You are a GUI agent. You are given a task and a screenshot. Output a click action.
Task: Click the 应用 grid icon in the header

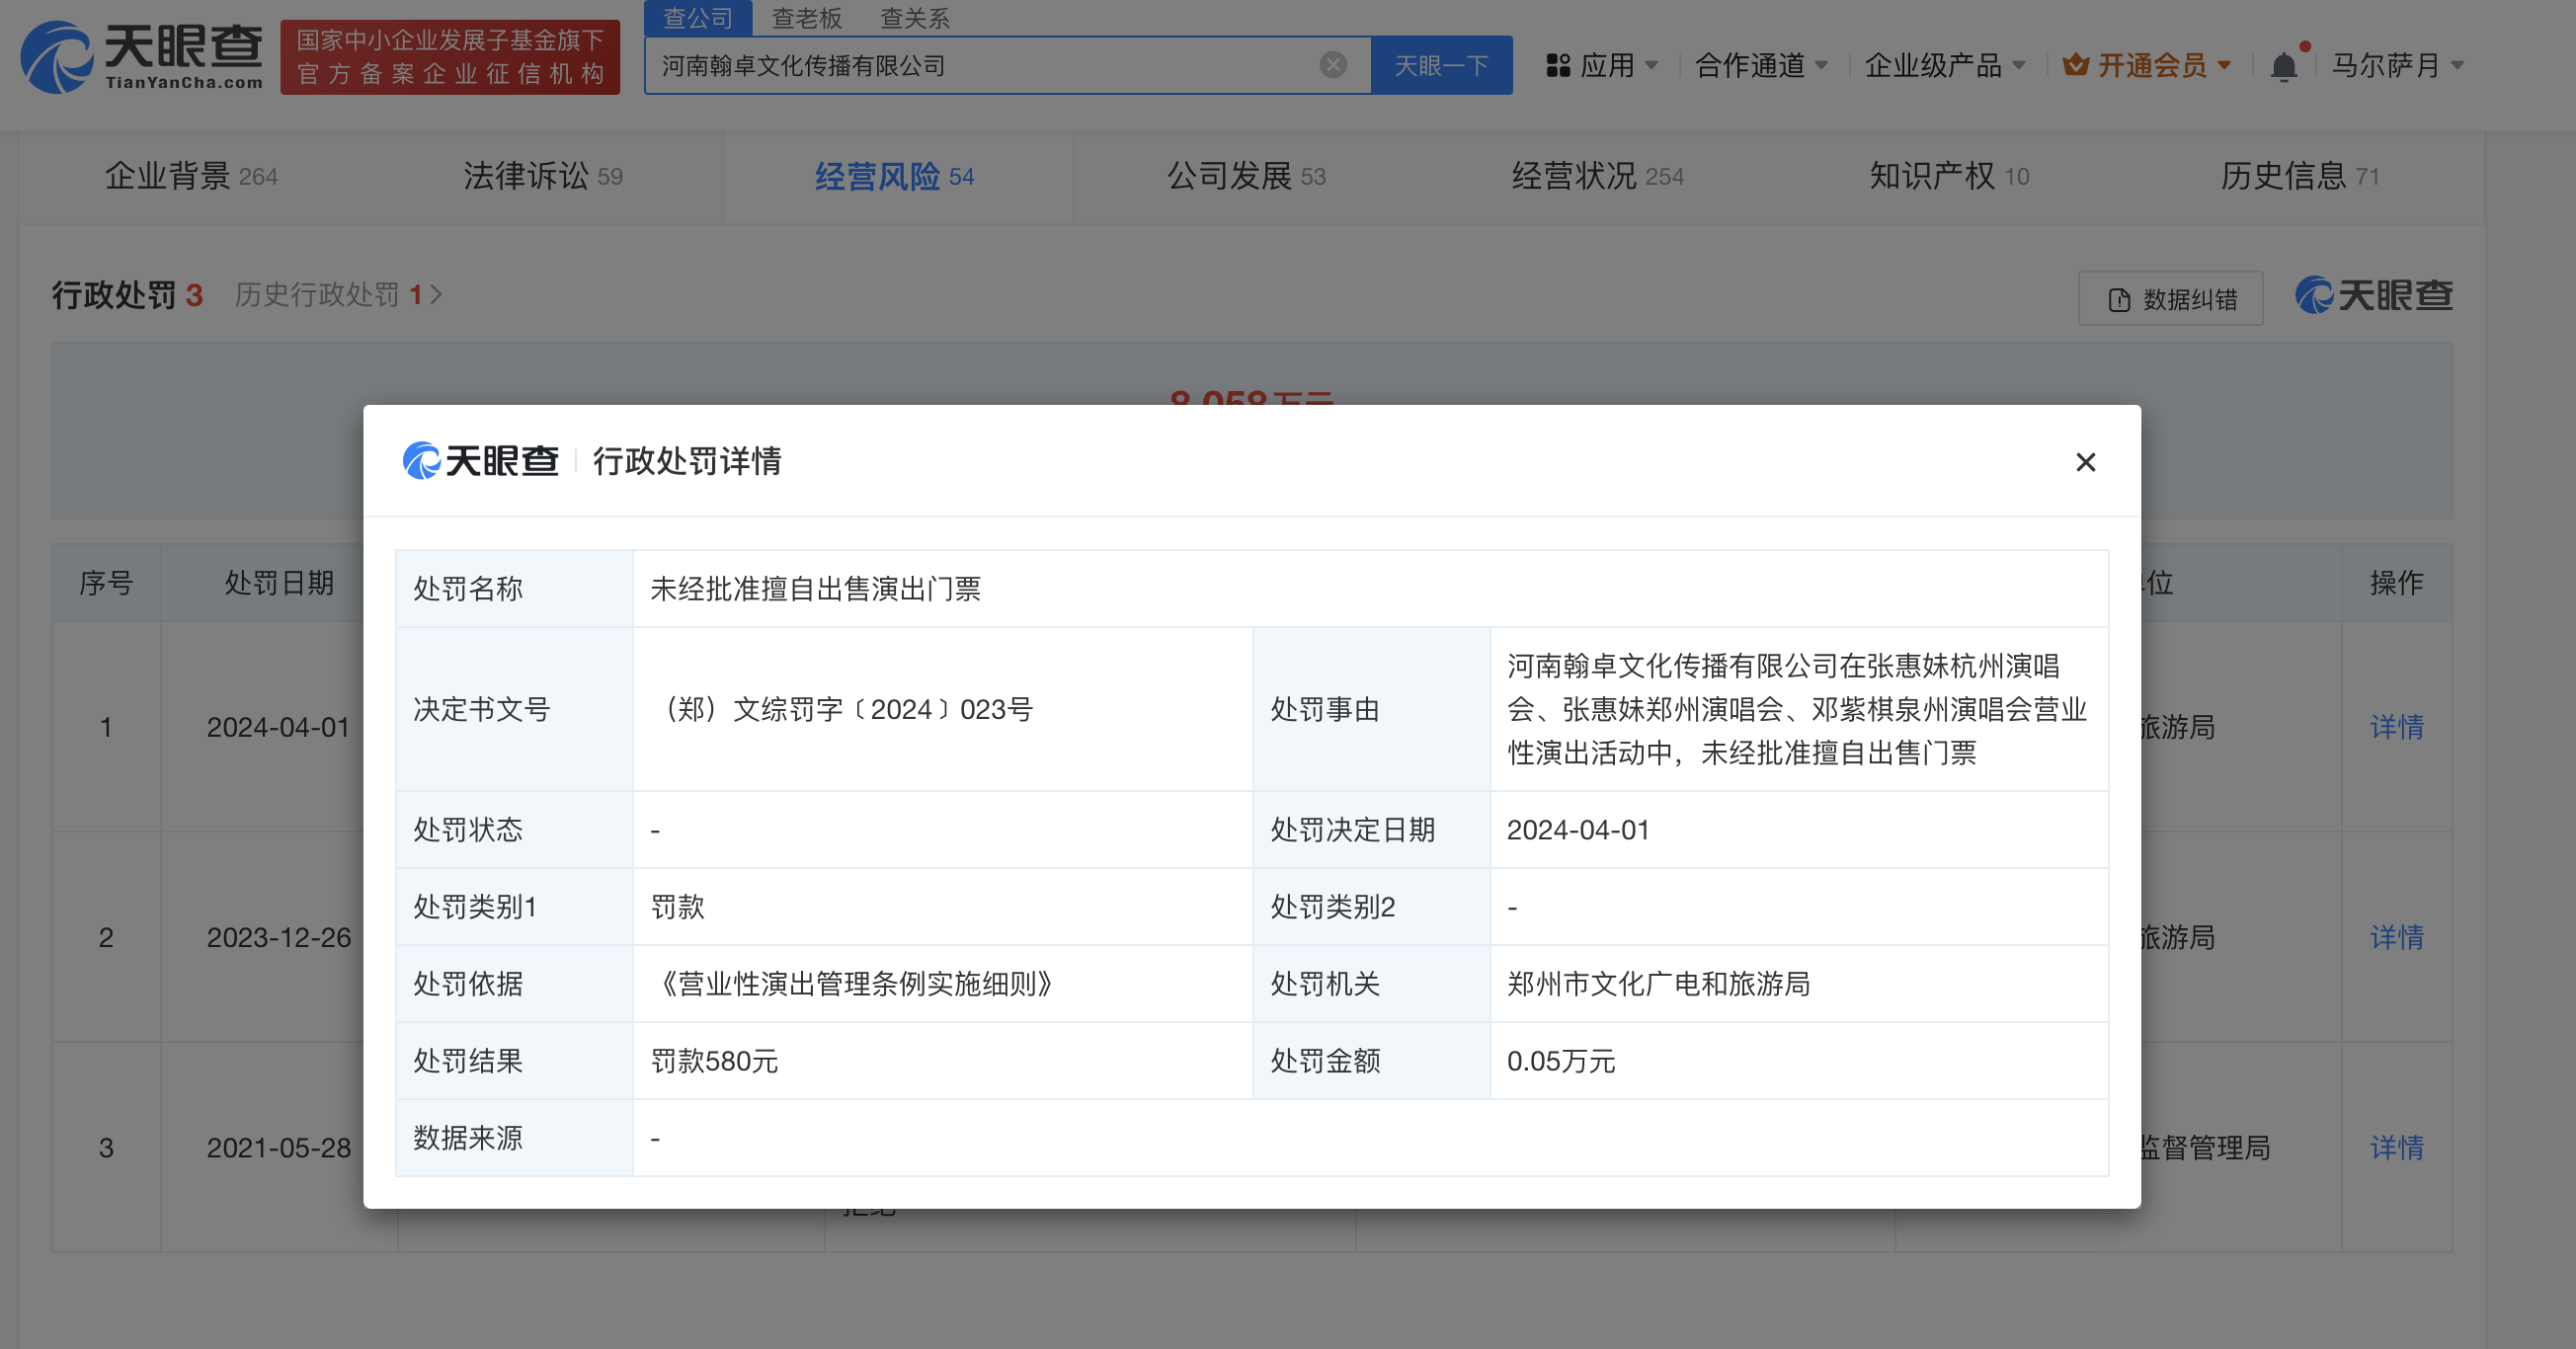[1556, 64]
